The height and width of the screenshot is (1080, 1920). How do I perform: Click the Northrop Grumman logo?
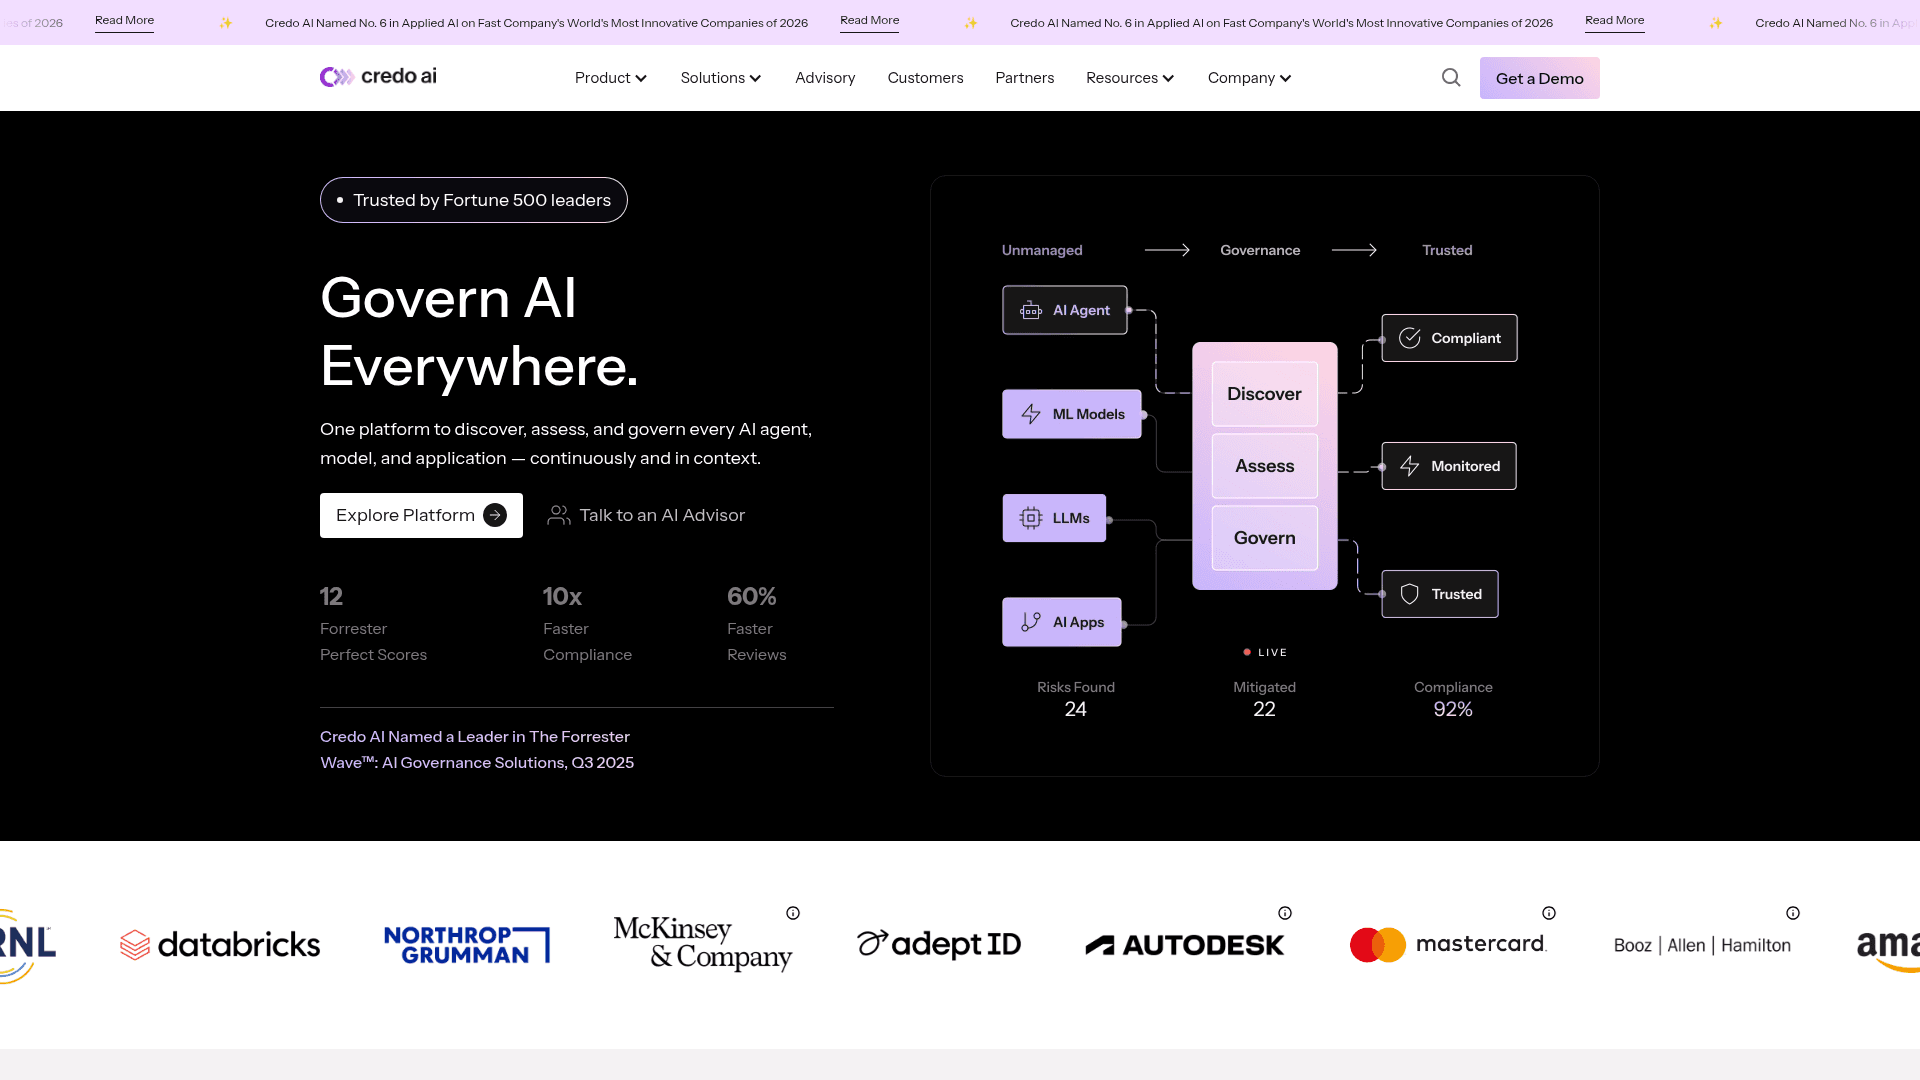[x=467, y=945]
